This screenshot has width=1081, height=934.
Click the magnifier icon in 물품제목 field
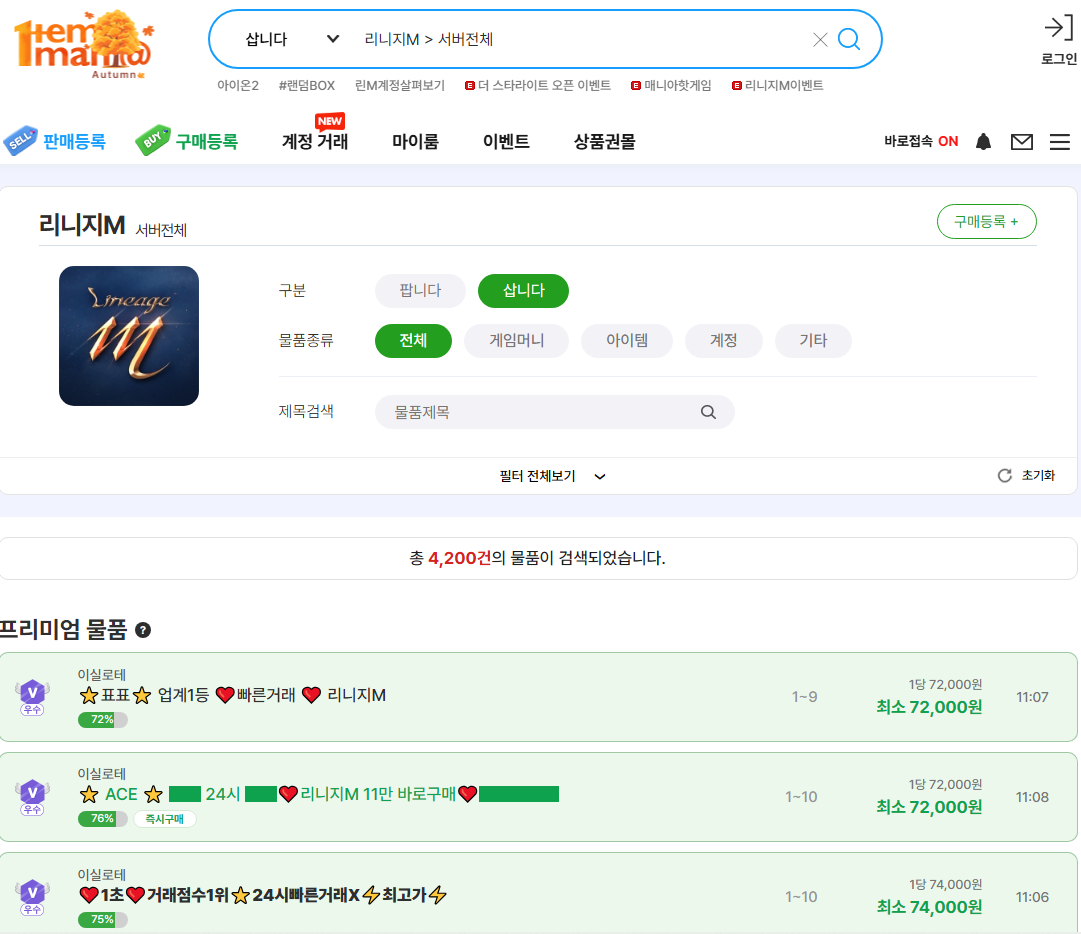click(708, 412)
